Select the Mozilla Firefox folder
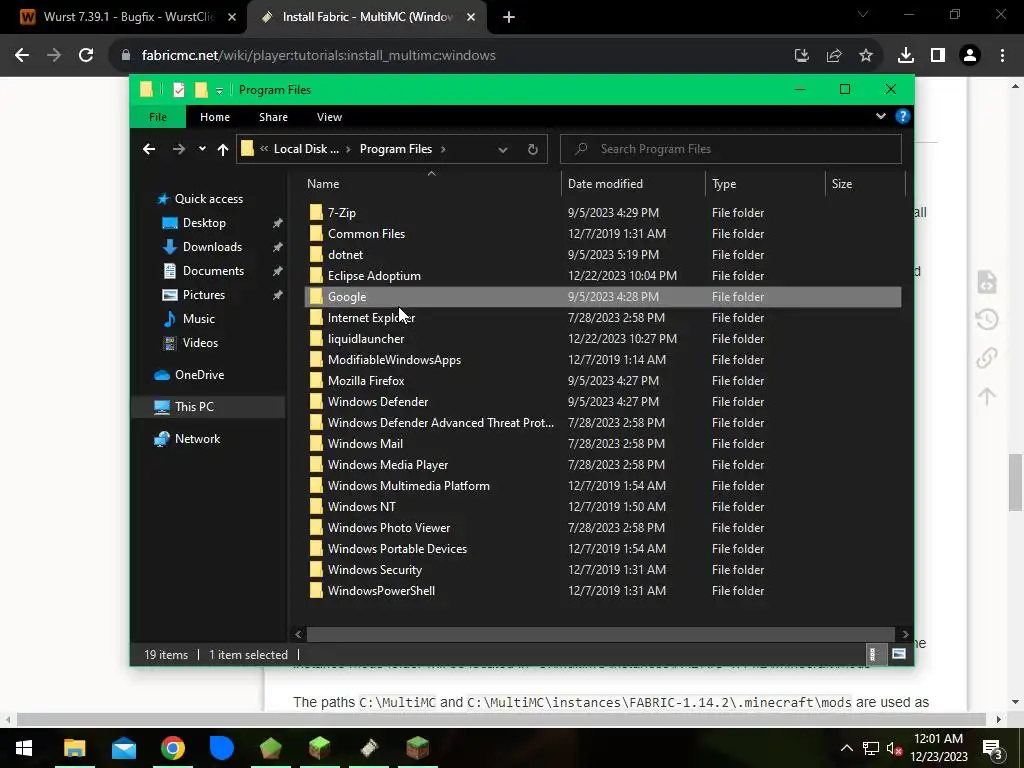Image resolution: width=1024 pixels, height=768 pixels. tap(366, 381)
